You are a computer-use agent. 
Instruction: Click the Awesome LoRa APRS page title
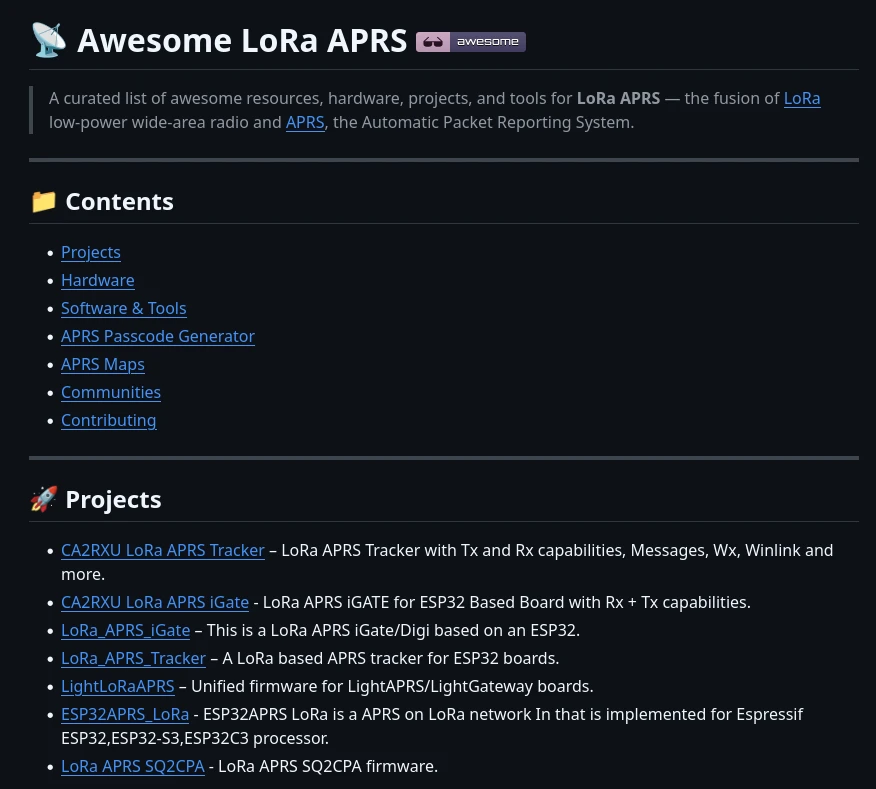[x=242, y=41]
